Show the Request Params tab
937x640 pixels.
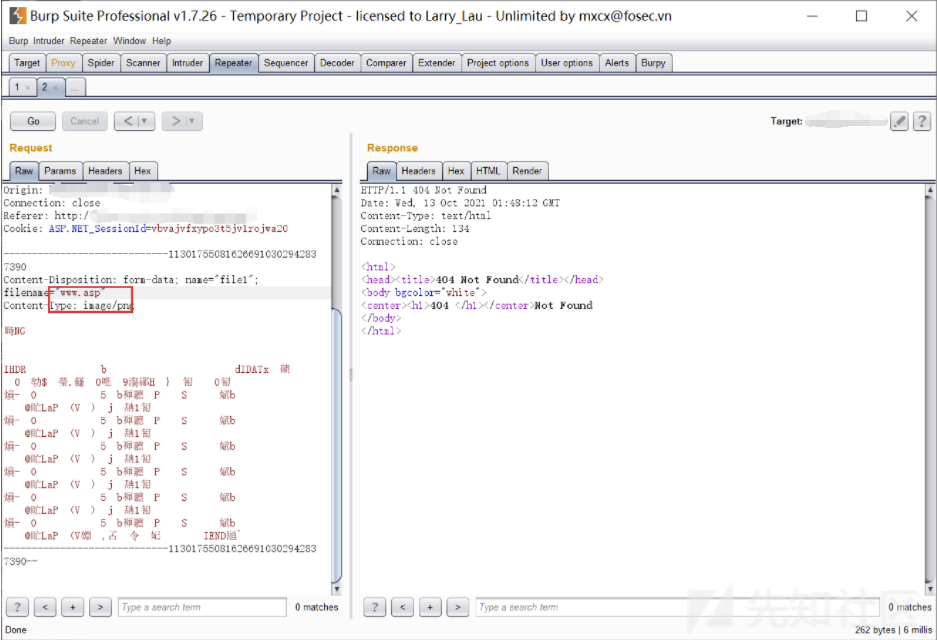pyautogui.click(x=60, y=171)
